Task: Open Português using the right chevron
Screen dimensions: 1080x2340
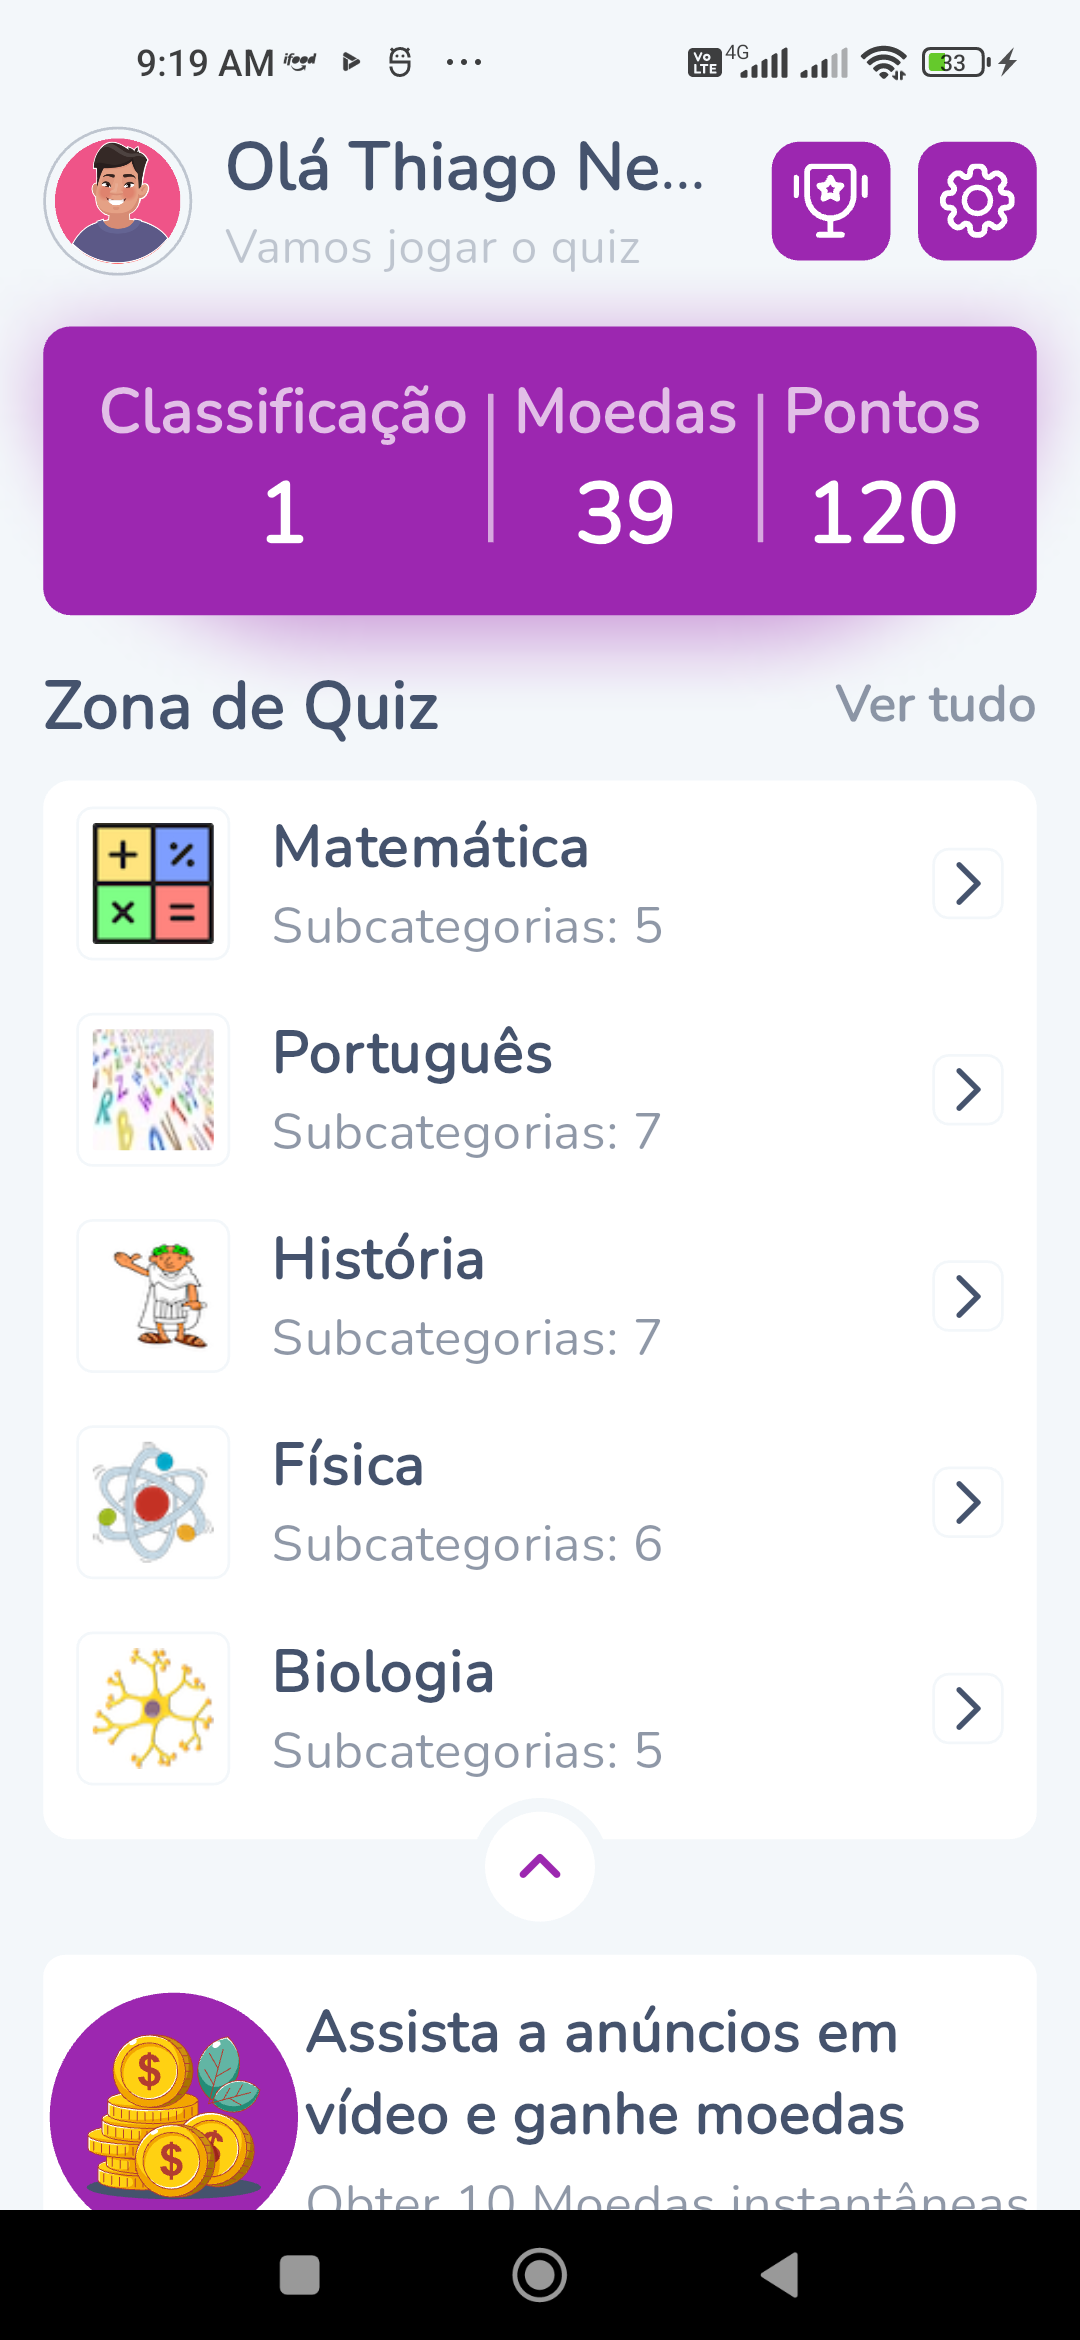Action: click(967, 1090)
